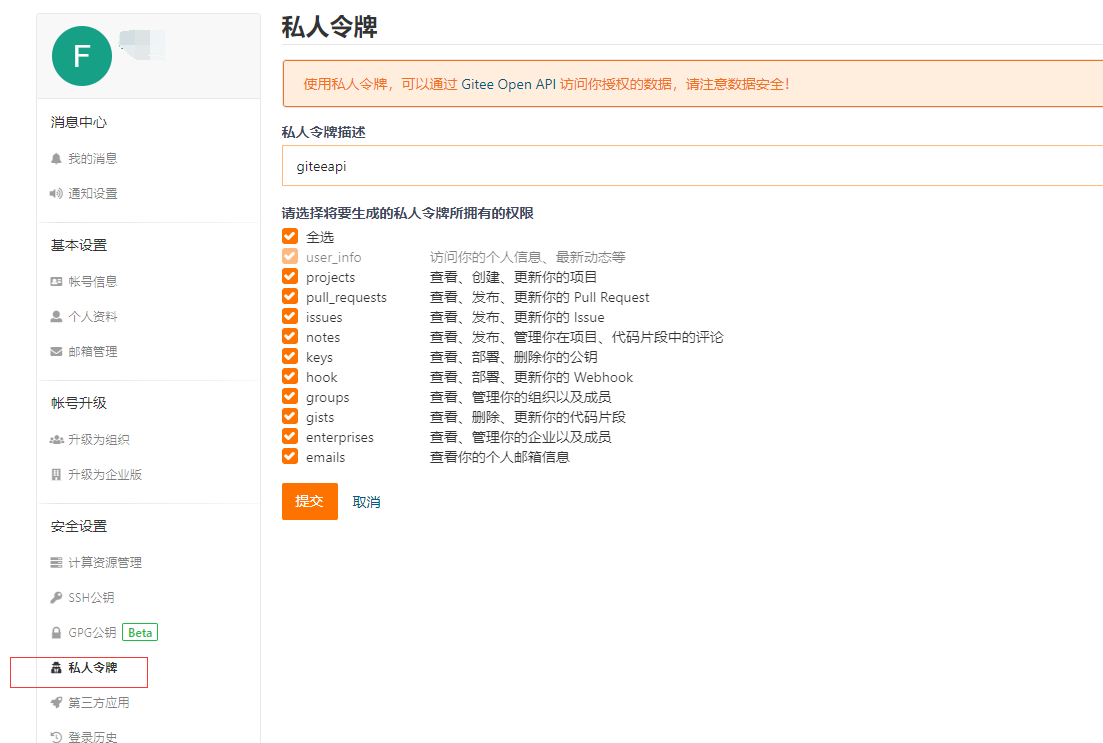Click the clock icon beside 登录历史
Screen dimensions: 1103x743
pyautogui.click(x=57, y=738)
